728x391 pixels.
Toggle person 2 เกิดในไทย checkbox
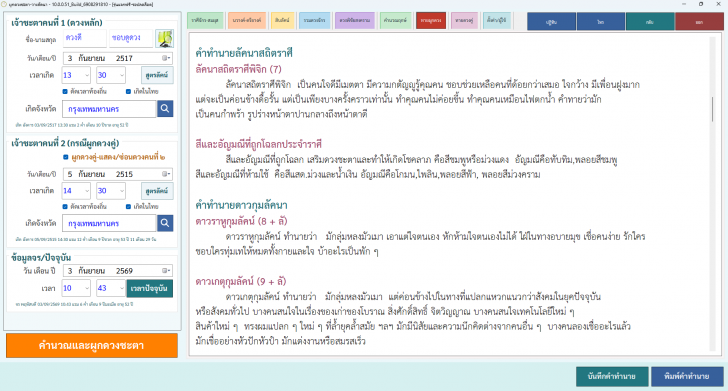129,207
